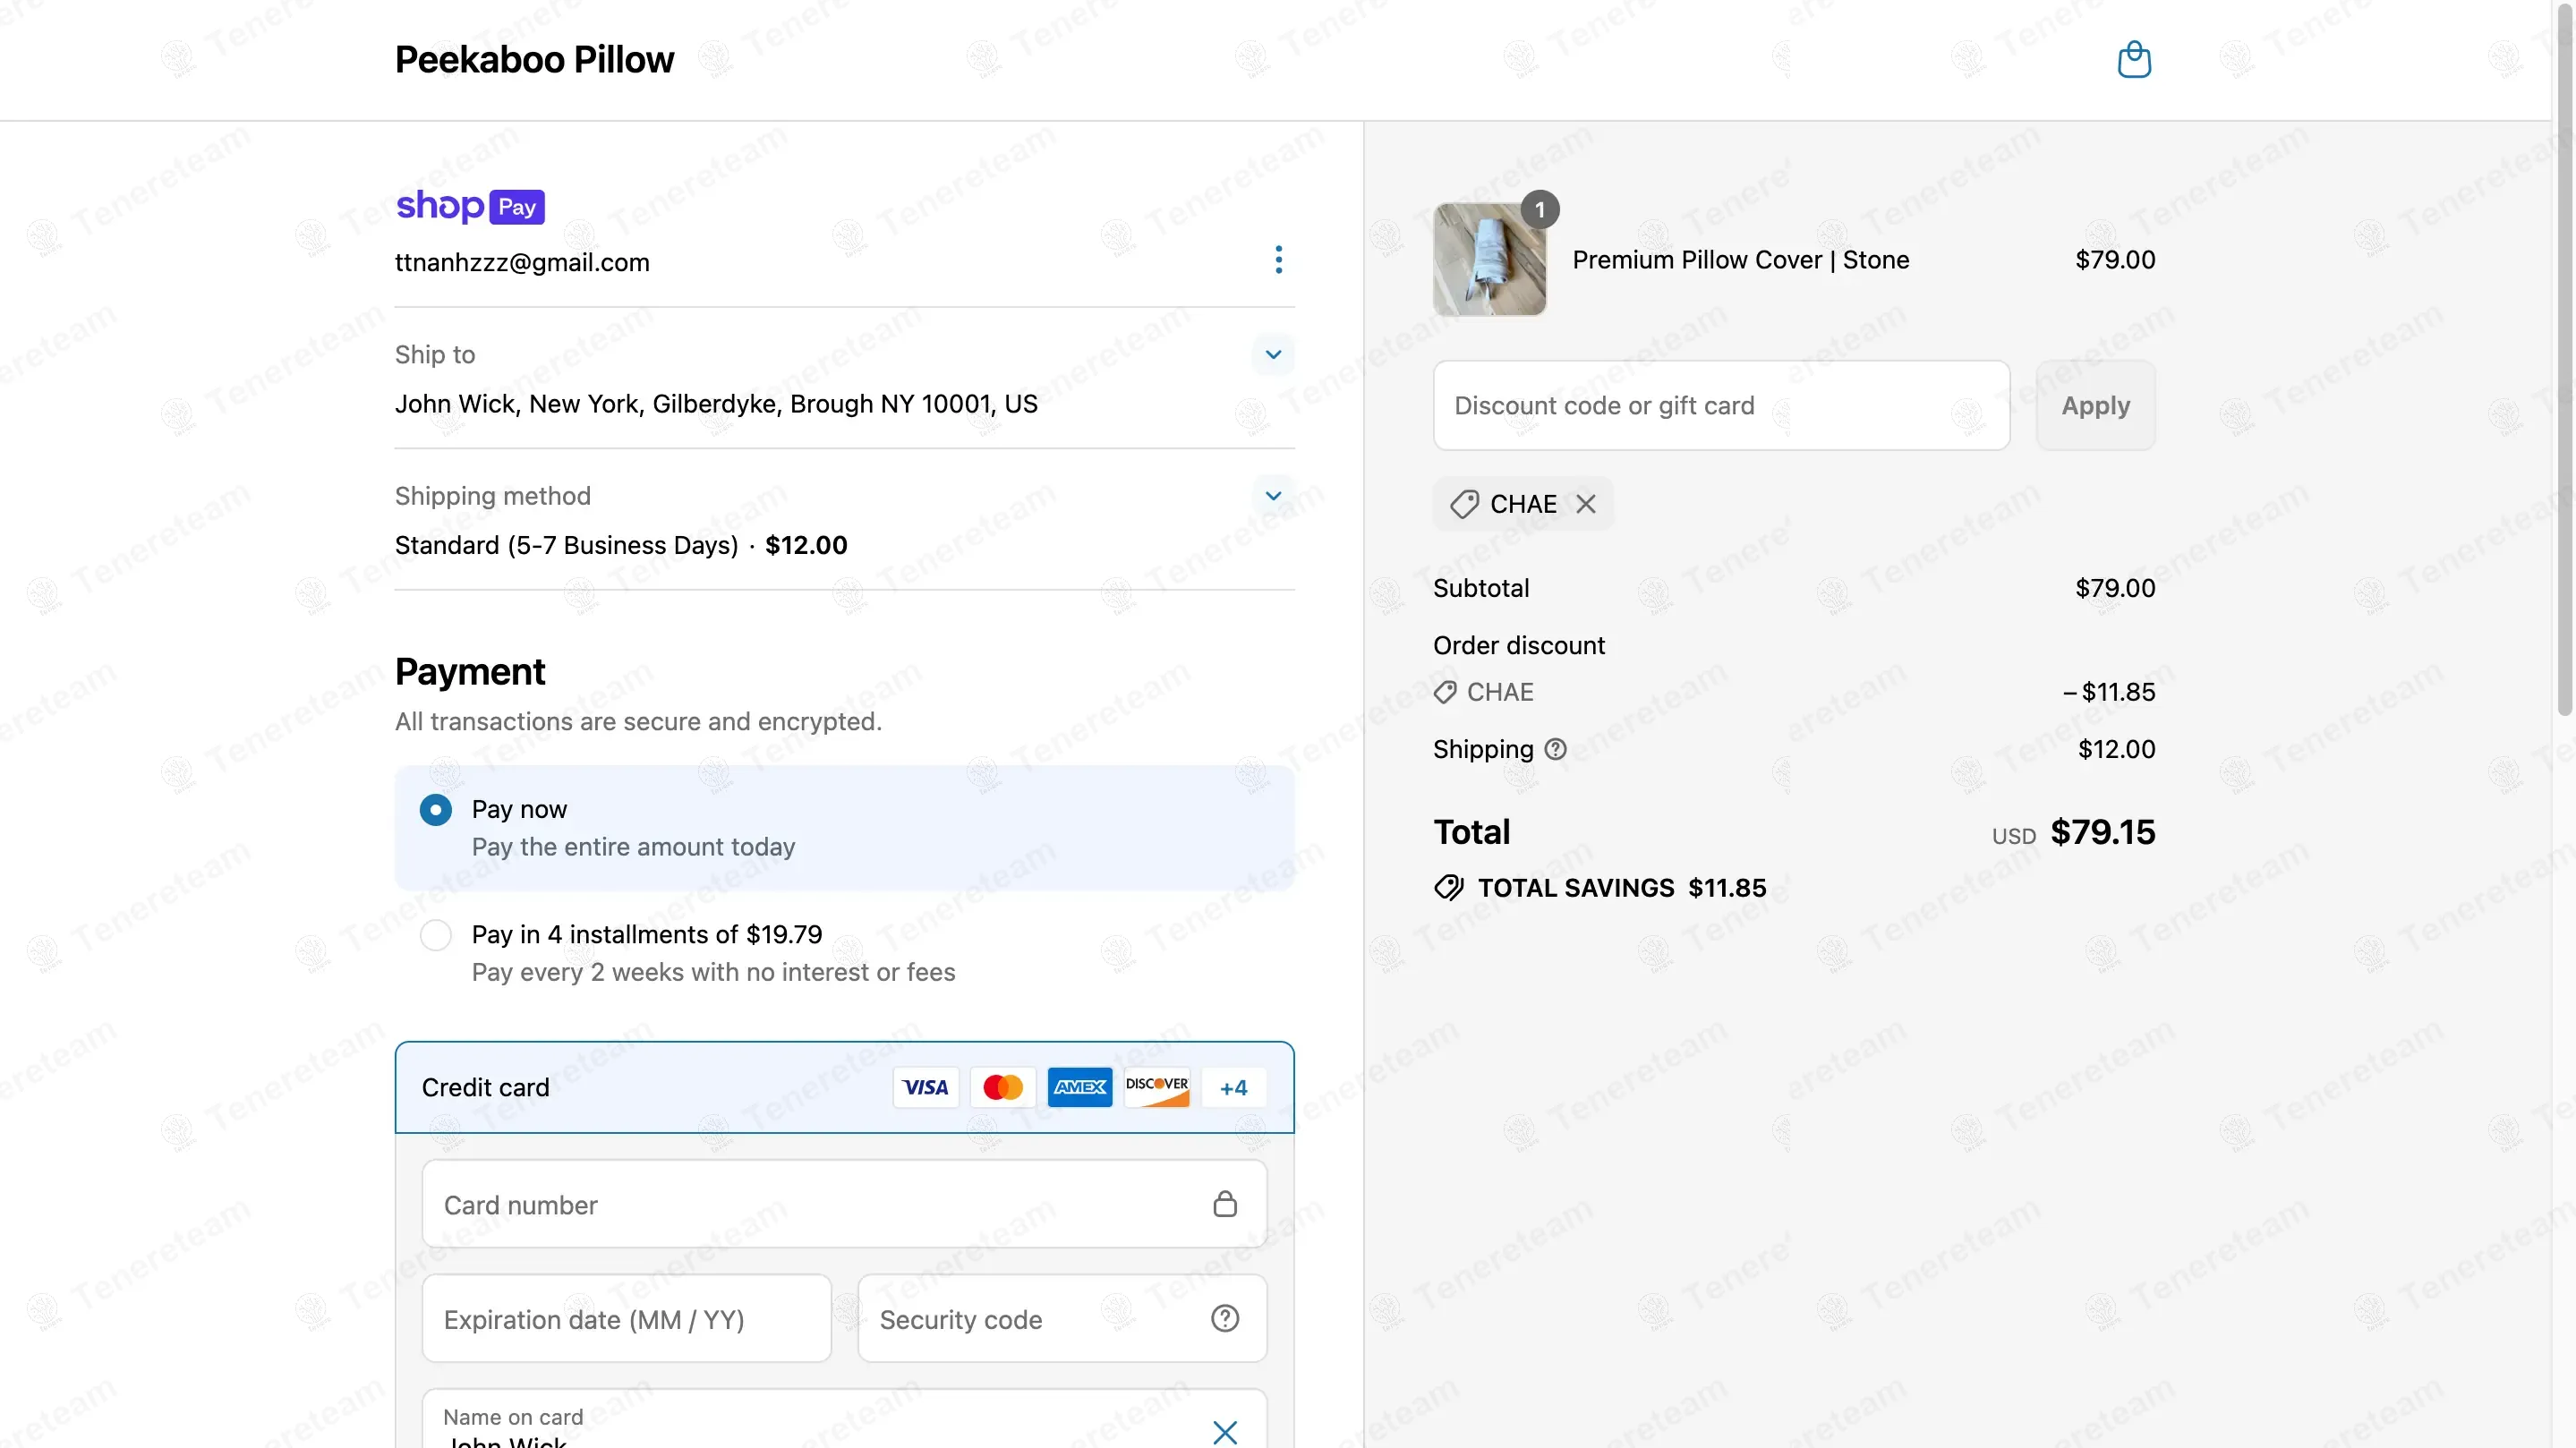The image size is (2576, 1448).
Task: Expand the Ship to section
Action: tap(1273, 354)
